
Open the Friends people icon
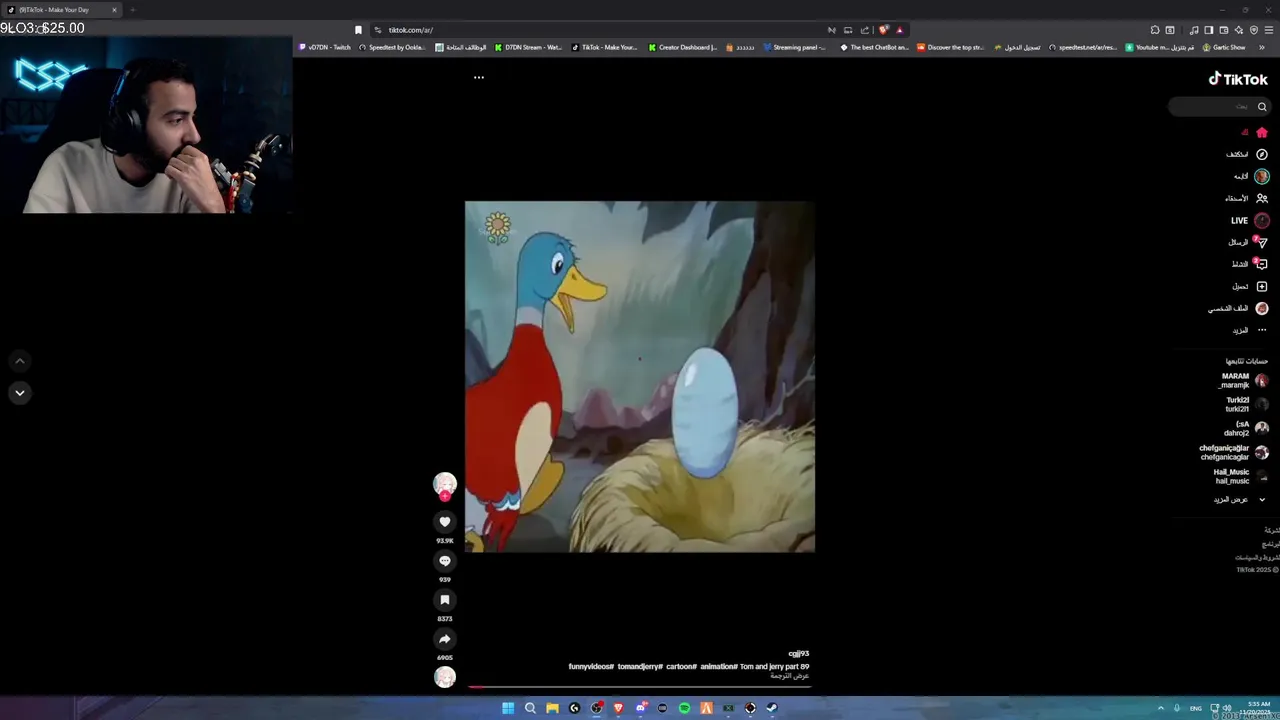pyautogui.click(x=1262, y=198)
